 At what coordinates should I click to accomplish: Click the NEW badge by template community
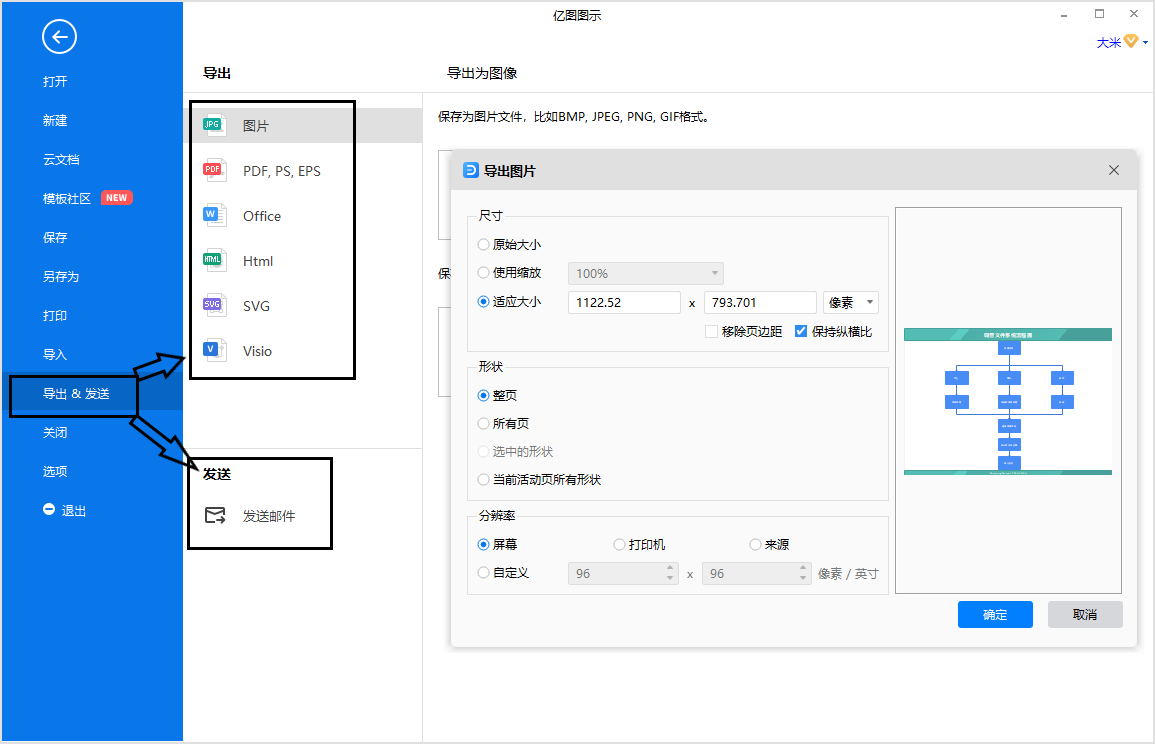[116, 197]
